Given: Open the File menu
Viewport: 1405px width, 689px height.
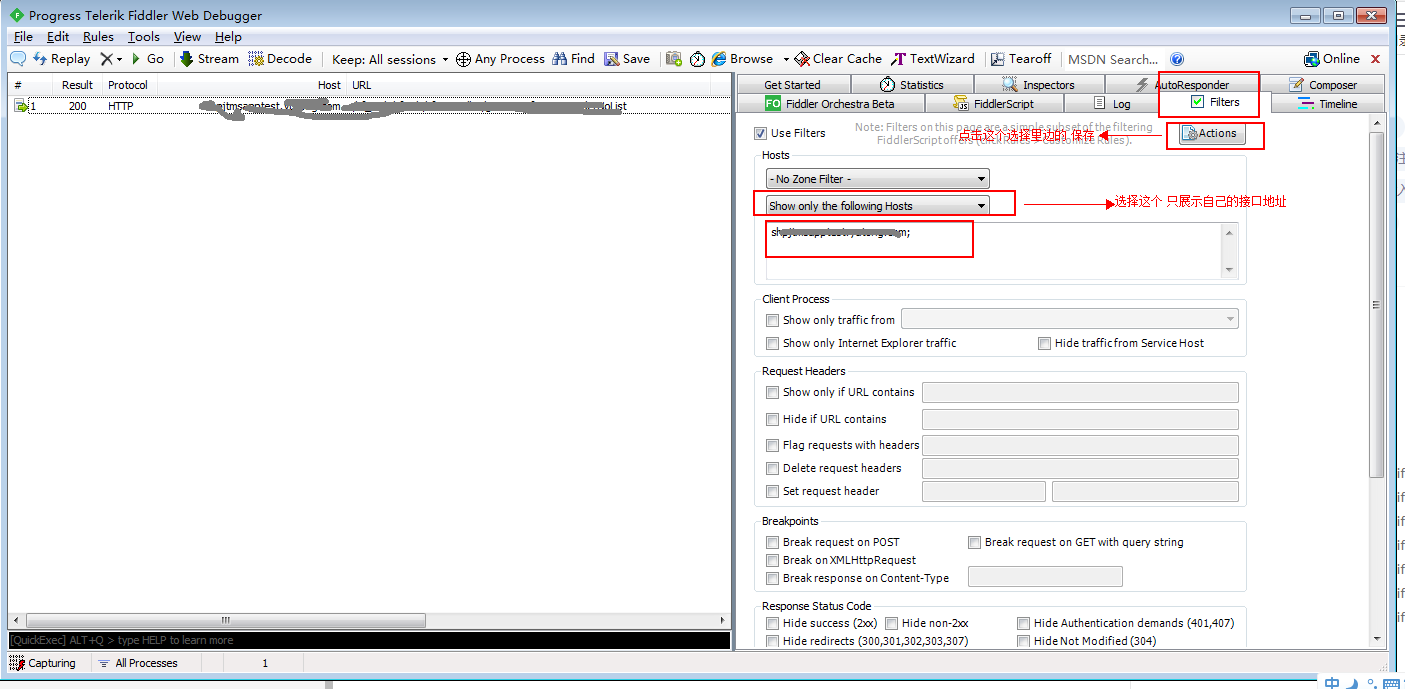Looking at the screenshot, I should coord(23,36).
